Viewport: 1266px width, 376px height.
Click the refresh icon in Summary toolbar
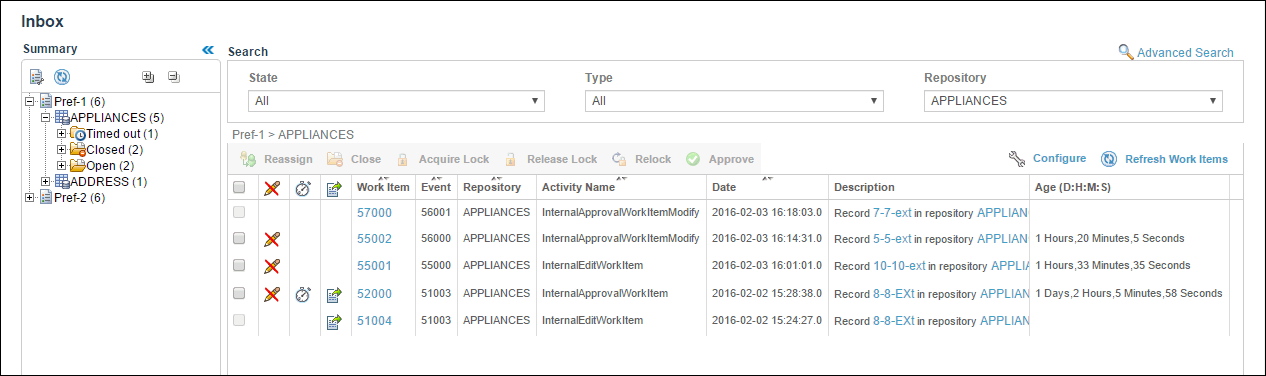61,76
